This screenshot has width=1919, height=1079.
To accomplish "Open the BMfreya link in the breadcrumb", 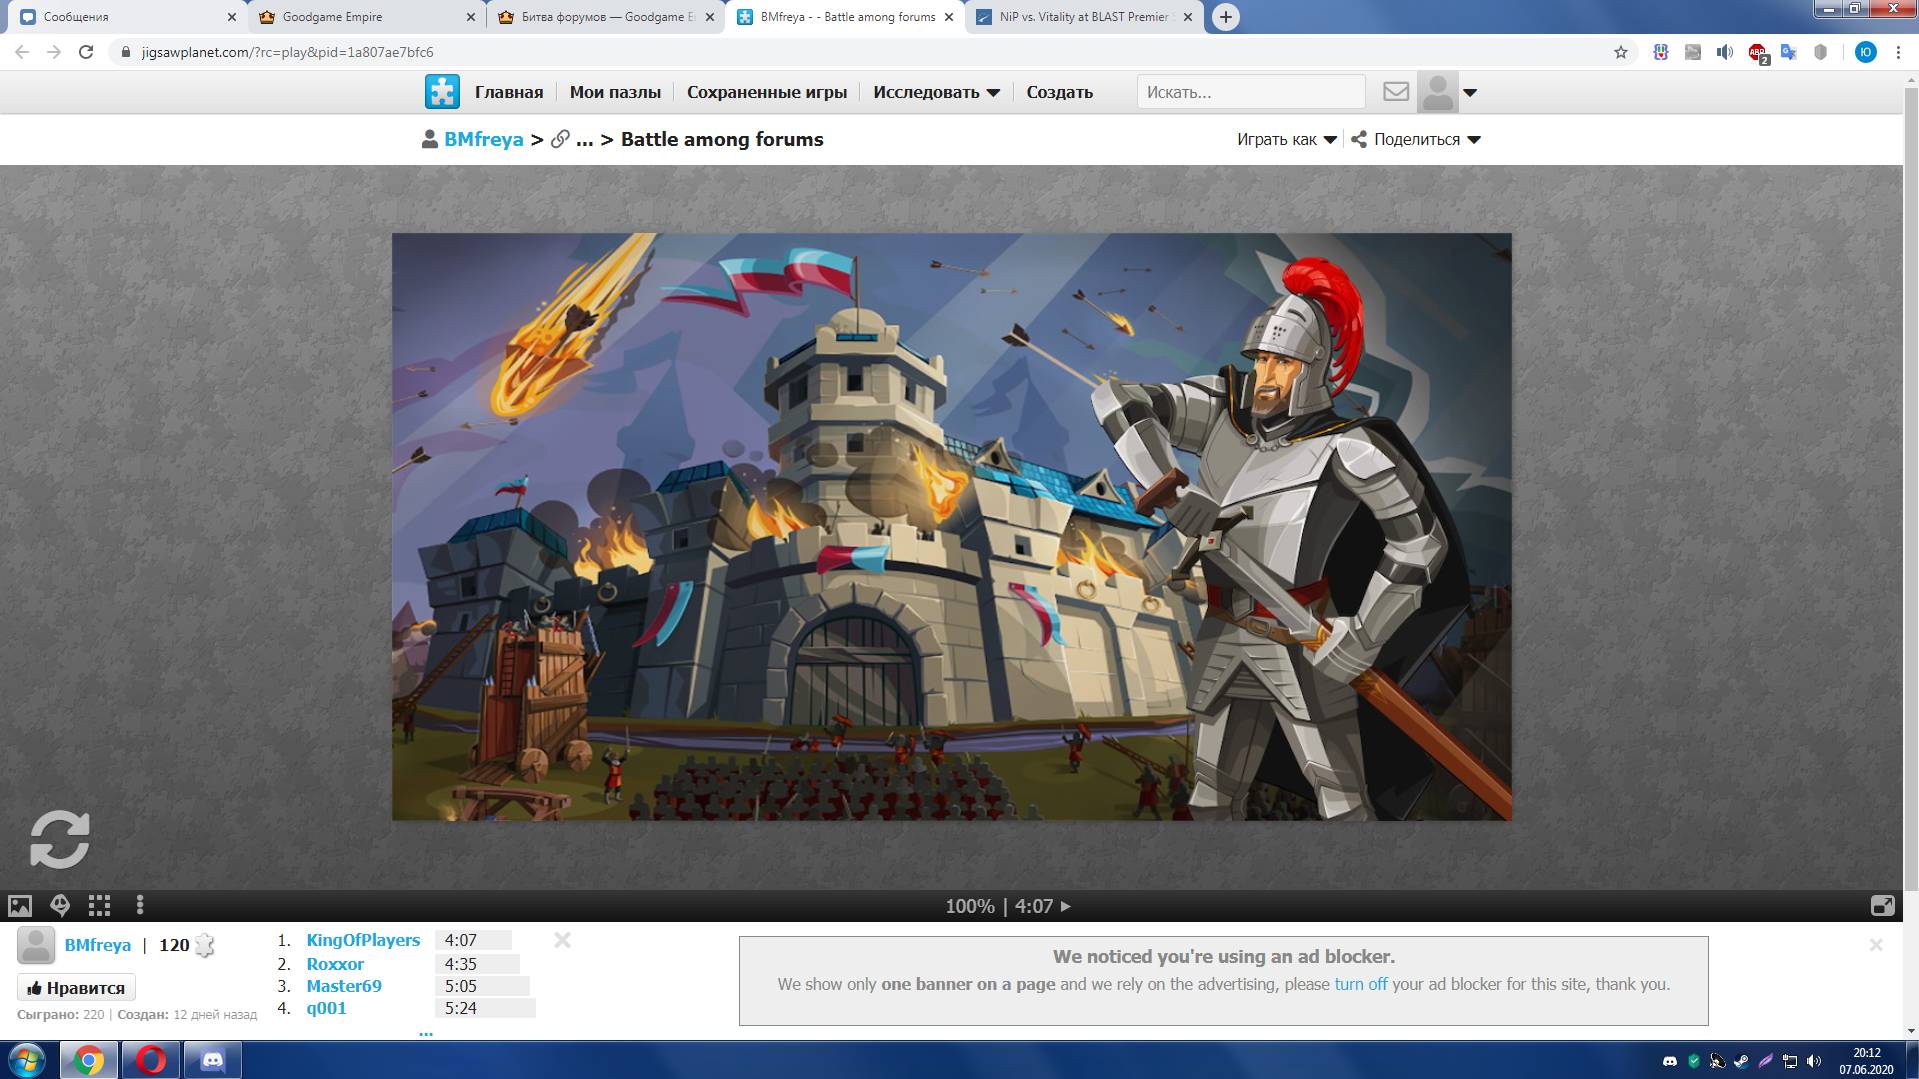I will 484,140.
